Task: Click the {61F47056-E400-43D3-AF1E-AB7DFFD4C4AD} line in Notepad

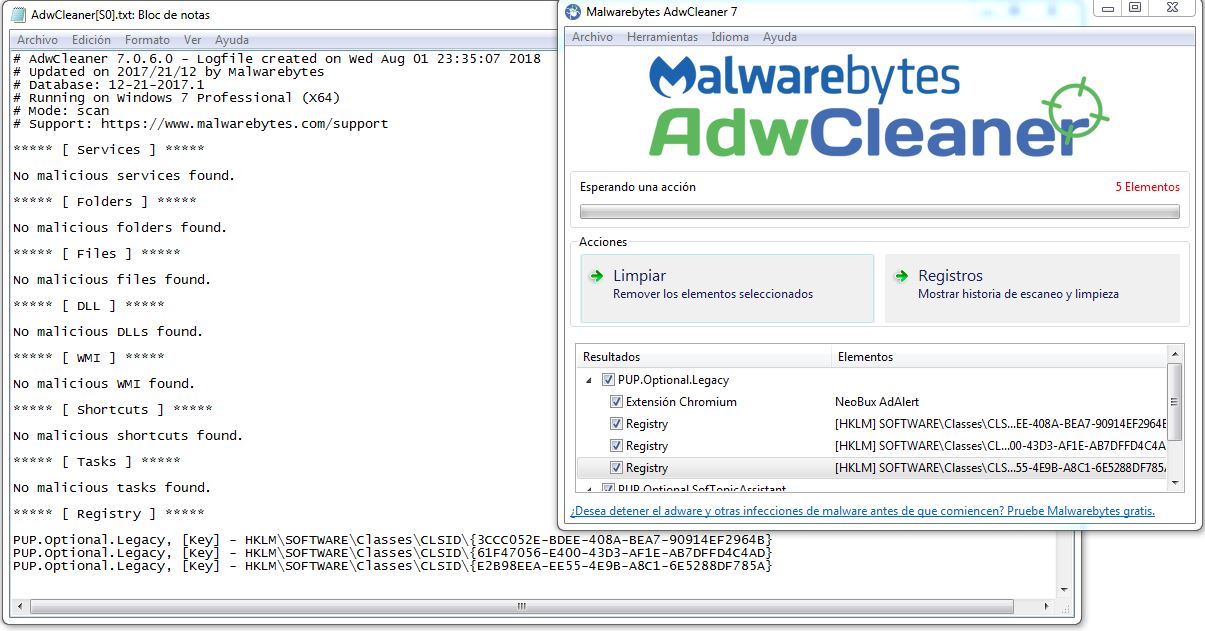Action: tap(392, 552)
